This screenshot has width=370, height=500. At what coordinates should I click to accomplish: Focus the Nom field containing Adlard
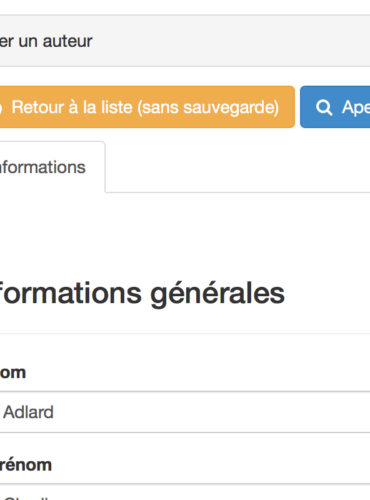click(x=185, y=412)
